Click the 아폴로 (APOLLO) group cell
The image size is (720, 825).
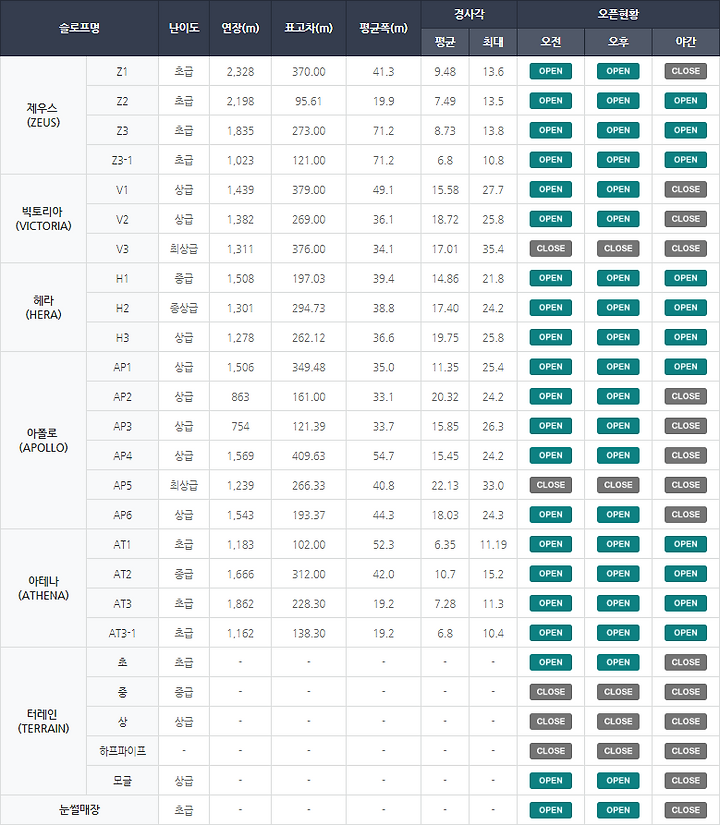pyautogui.click(x=43, y=440)
